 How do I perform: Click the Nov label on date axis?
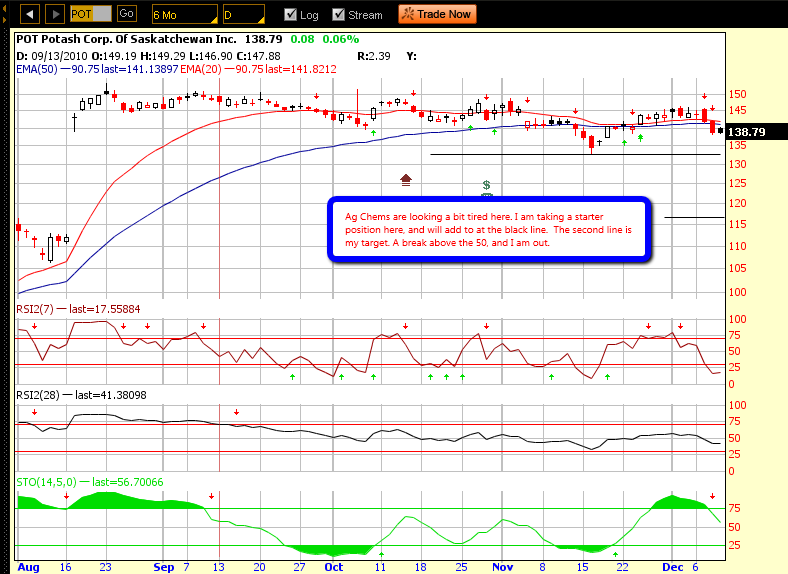point(503,567)
